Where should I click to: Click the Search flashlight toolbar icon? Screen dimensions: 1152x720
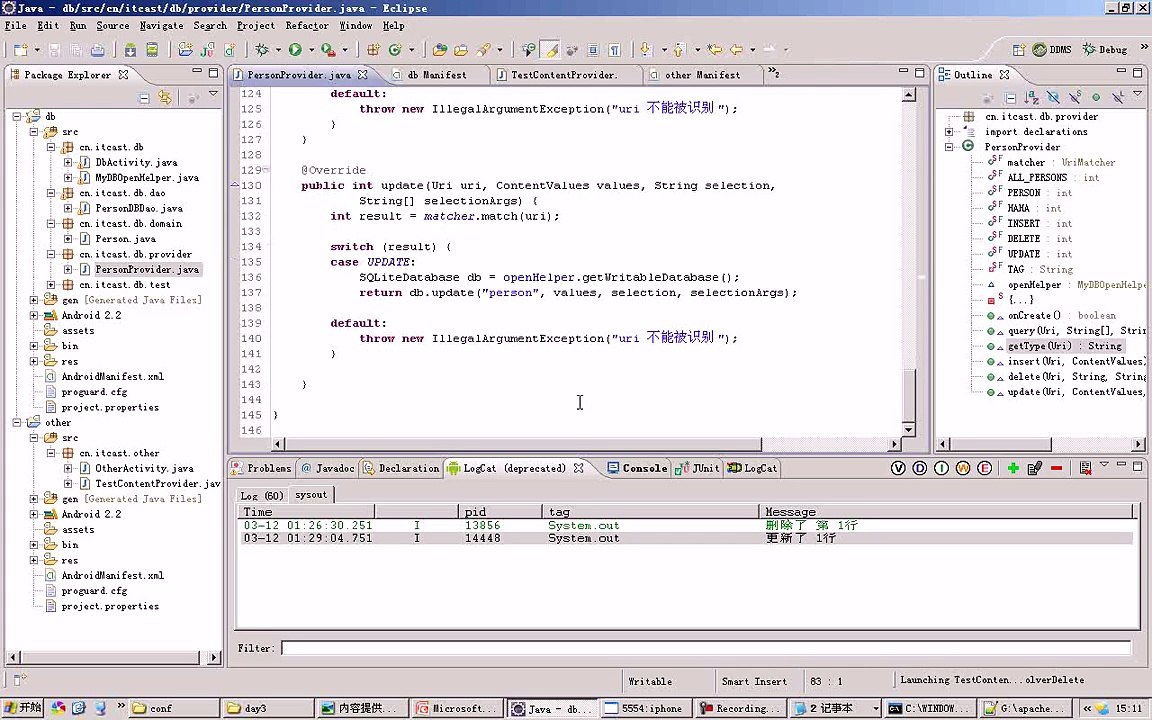point(483,49)
